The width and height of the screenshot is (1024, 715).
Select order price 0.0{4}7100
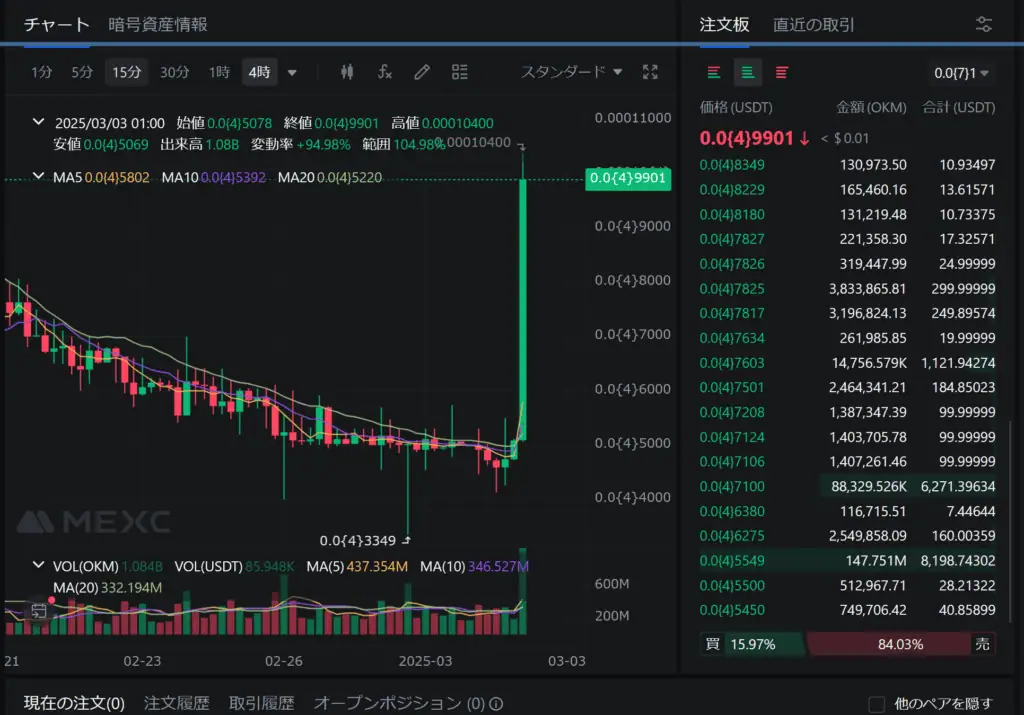731,486
